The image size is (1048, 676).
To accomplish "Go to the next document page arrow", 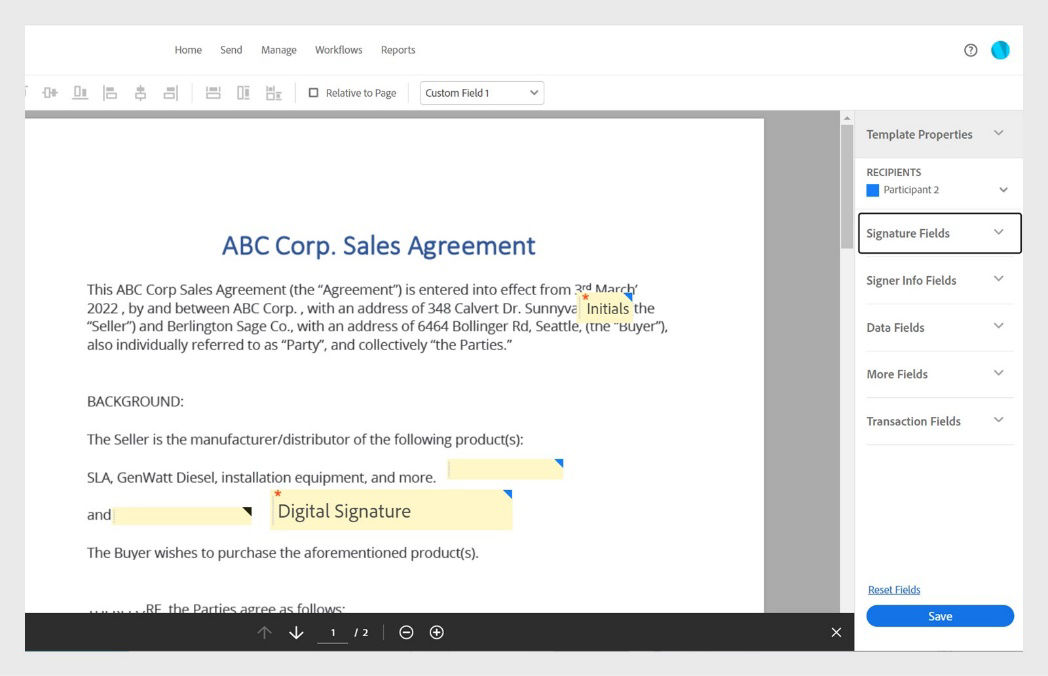I will (295, 632).
